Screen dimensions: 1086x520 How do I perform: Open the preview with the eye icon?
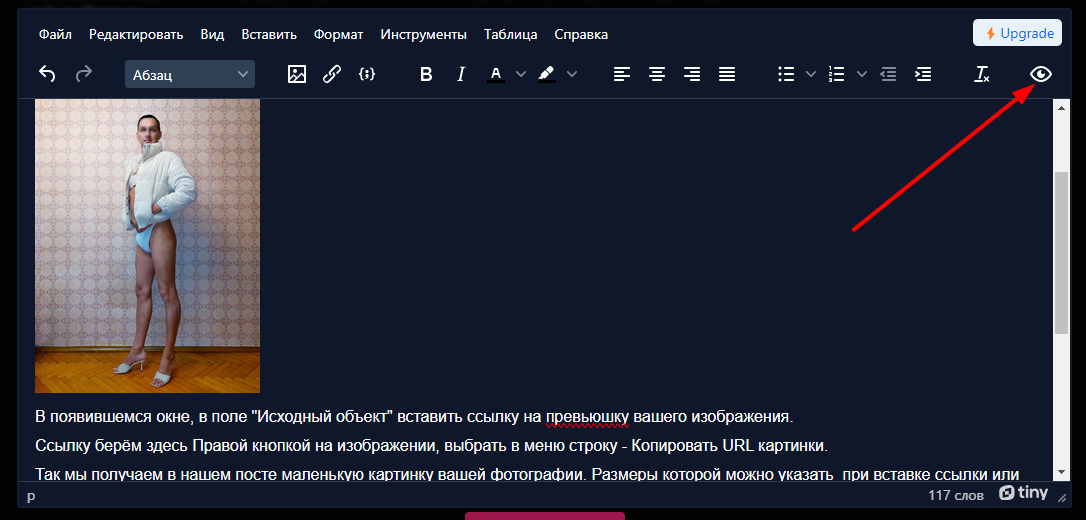pos(1041,74)
